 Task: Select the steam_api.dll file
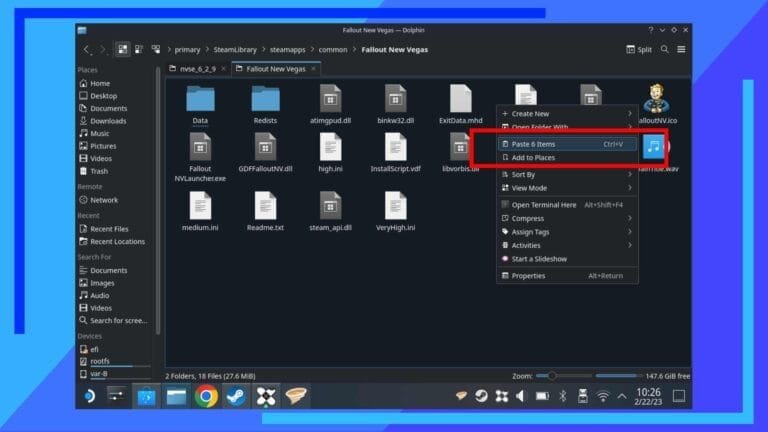pyautogui.click(x=330, y=211)
